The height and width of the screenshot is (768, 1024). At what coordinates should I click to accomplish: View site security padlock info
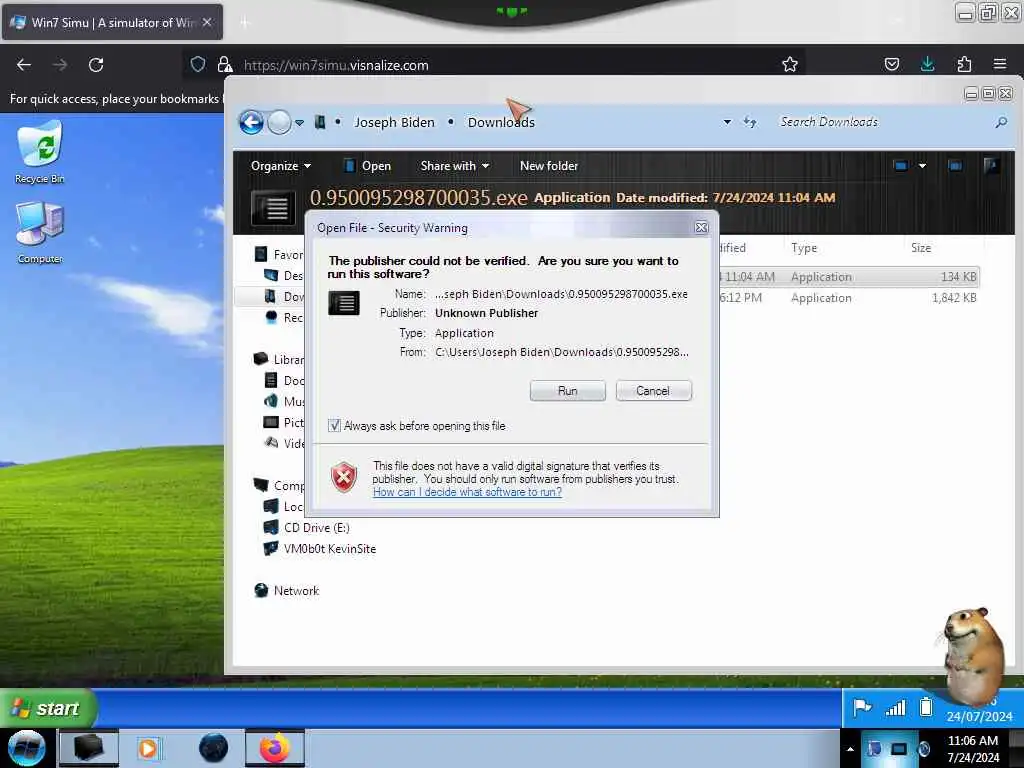pyautogui.click(x=225, y=64)
